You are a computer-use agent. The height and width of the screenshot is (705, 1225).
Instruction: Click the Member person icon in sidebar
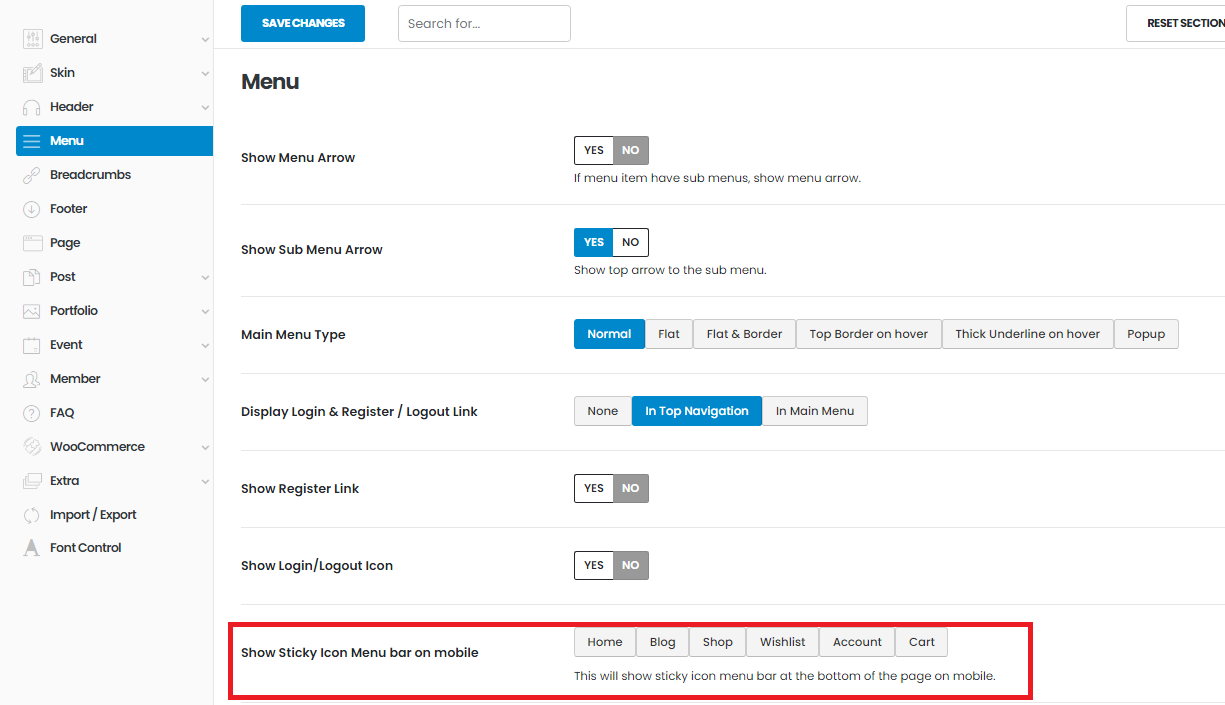[x=32, y=379]
